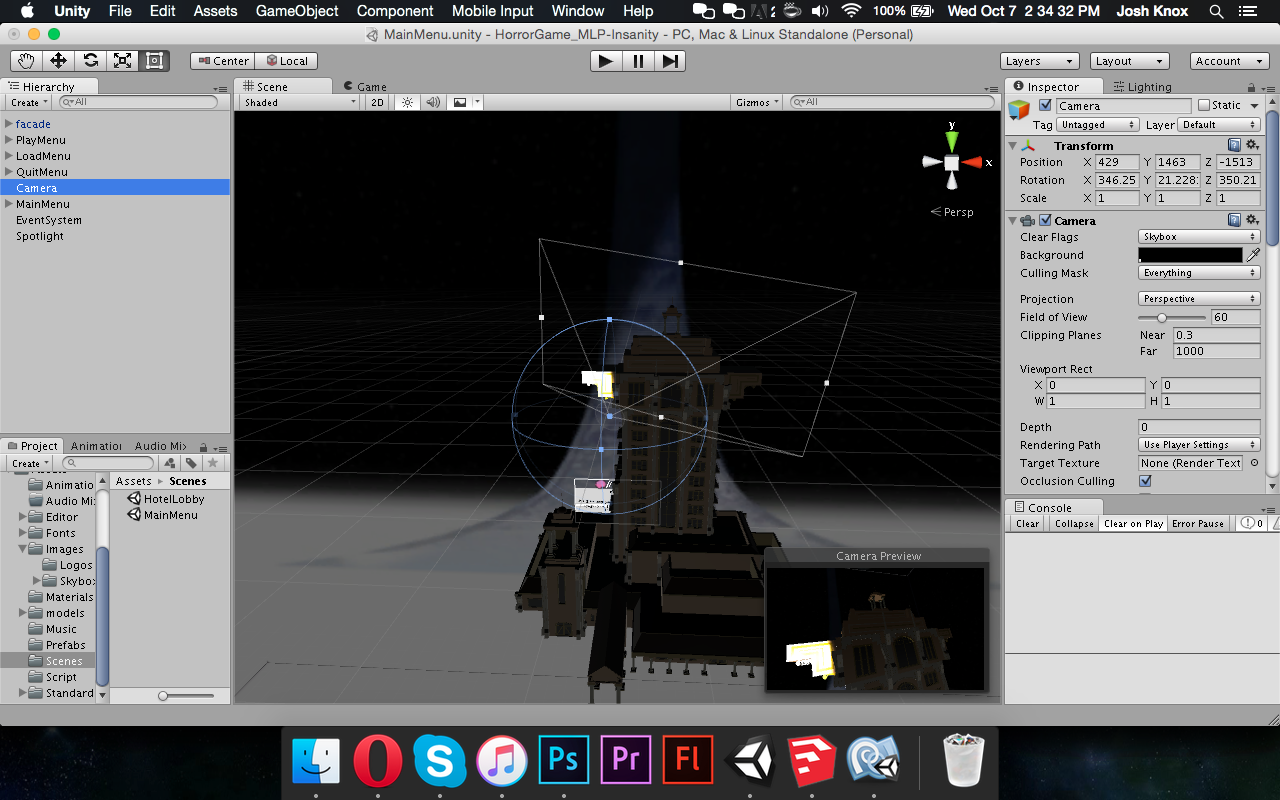Open Unity from the Dock
This screenshot has height=800, width=1280.
(750, 760)
